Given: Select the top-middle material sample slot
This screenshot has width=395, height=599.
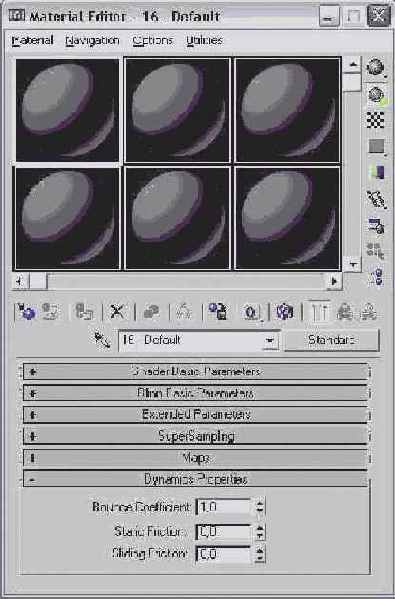Looking at the screenshot, I should pyautogui.click(x=177, y=110).
